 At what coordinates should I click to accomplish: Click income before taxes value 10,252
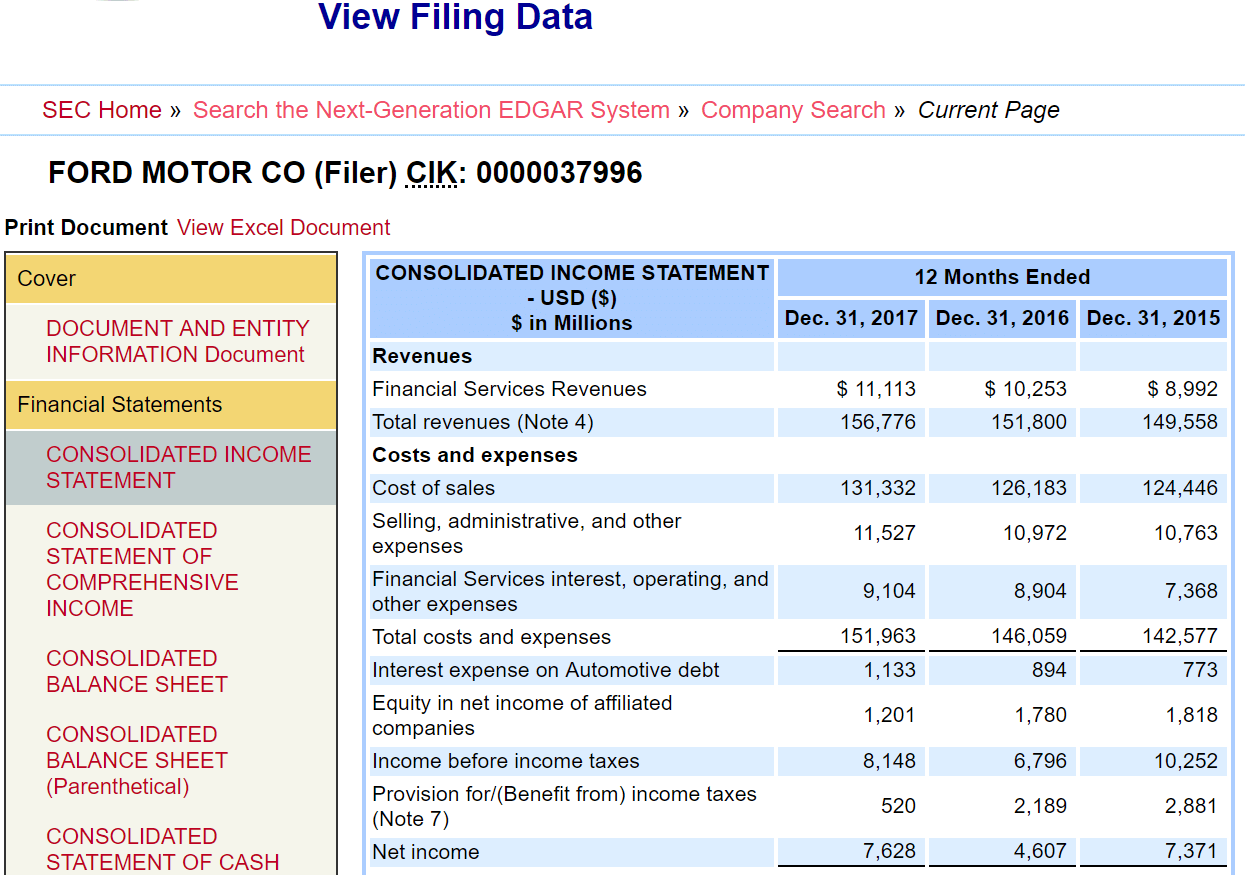click(x=1186, y=761)
